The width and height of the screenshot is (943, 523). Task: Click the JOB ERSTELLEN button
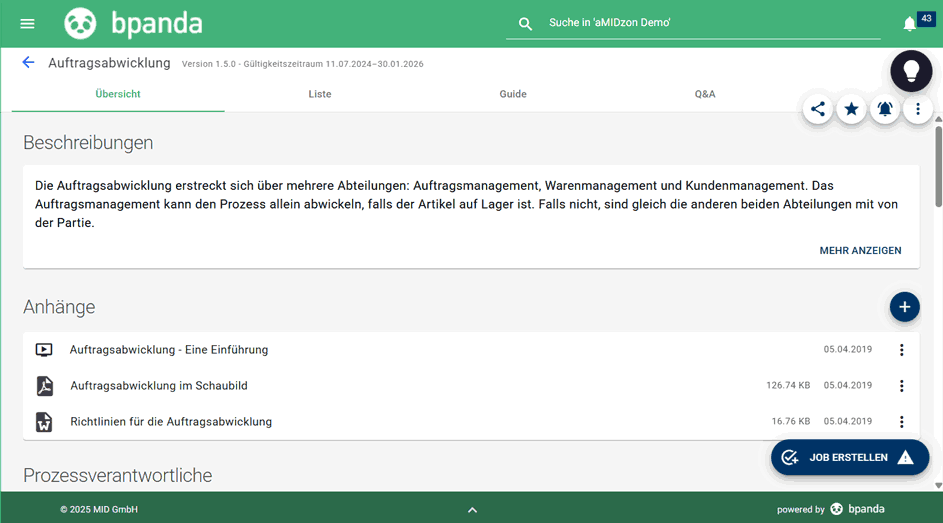tap(850, 457)
